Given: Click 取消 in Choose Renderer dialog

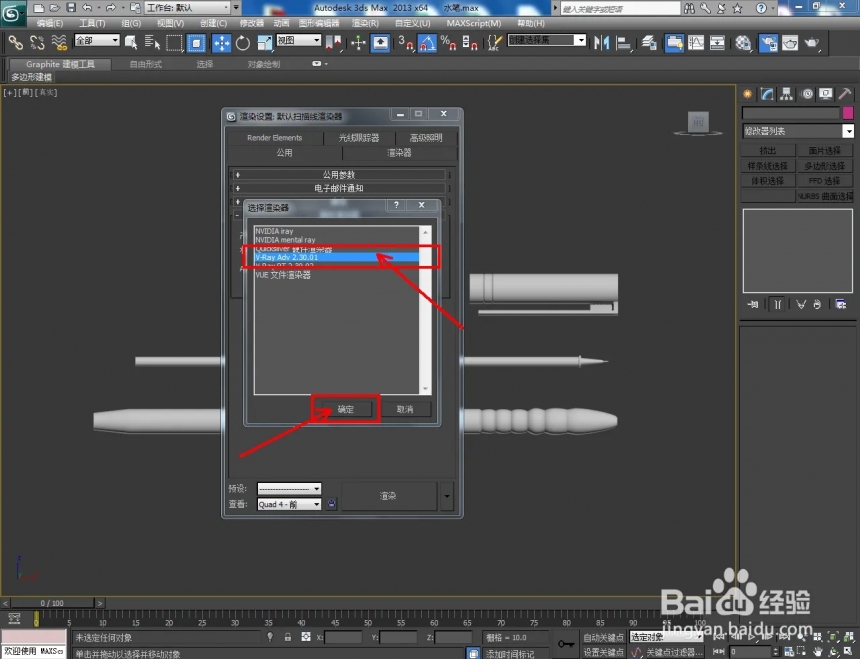Looking at the screenshot, I should point(405,409).
